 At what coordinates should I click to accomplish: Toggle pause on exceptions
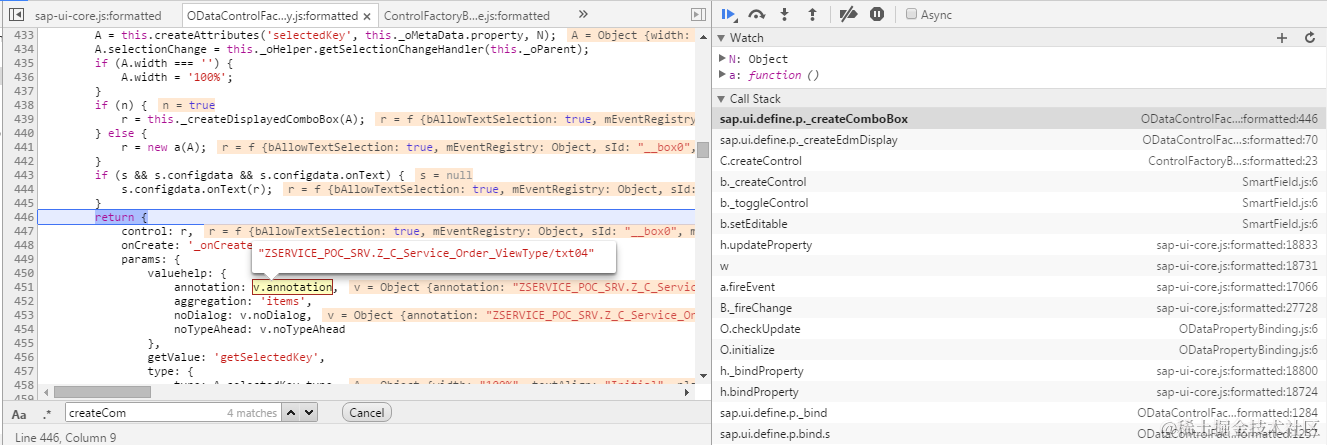pyautogui.click(x=876, y=15)
